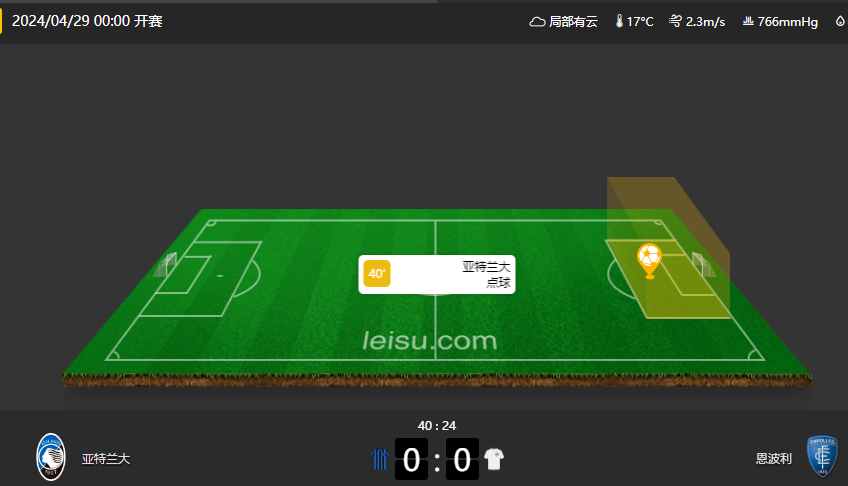848x486 pixels.
Task: Click the home team score digit
Action: click(412, 459)
